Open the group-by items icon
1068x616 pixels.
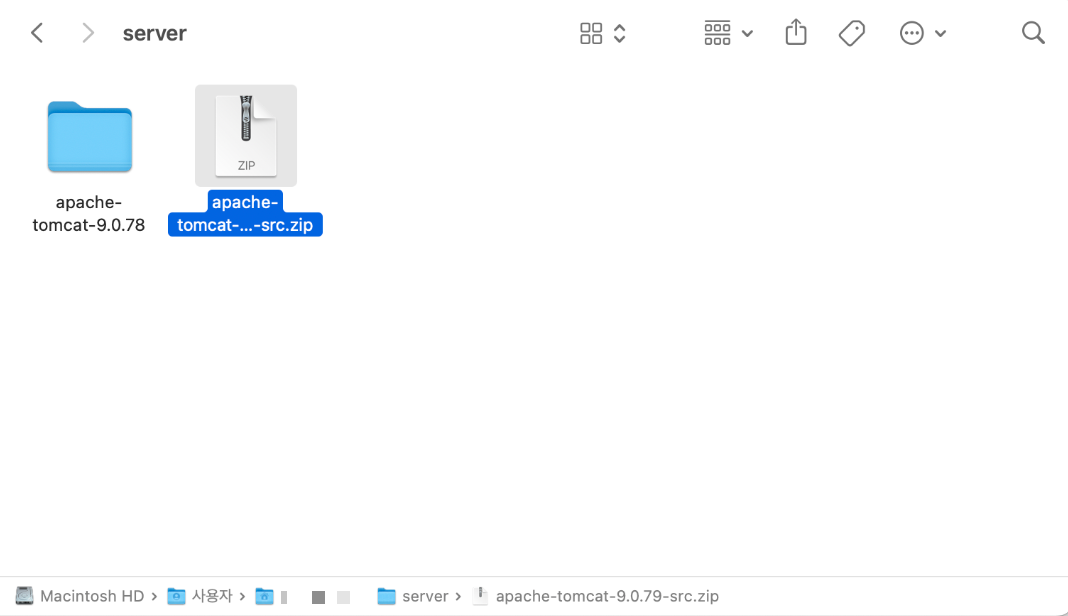point(717,33)
